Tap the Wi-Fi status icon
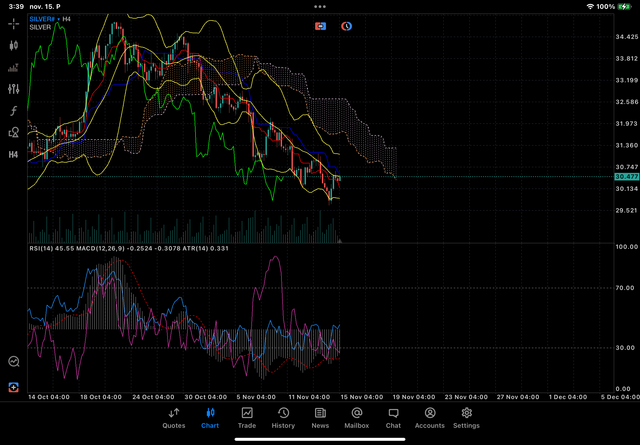This screenshot has height=445, width=640. 590,7
